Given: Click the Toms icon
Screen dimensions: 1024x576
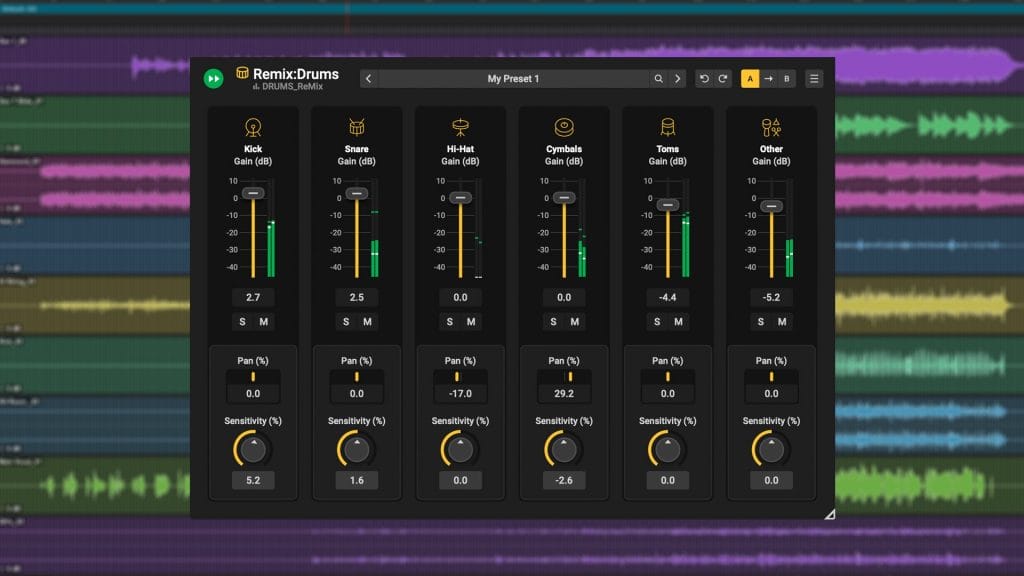Looking at the screenshot, I should [x=668, y=127].
